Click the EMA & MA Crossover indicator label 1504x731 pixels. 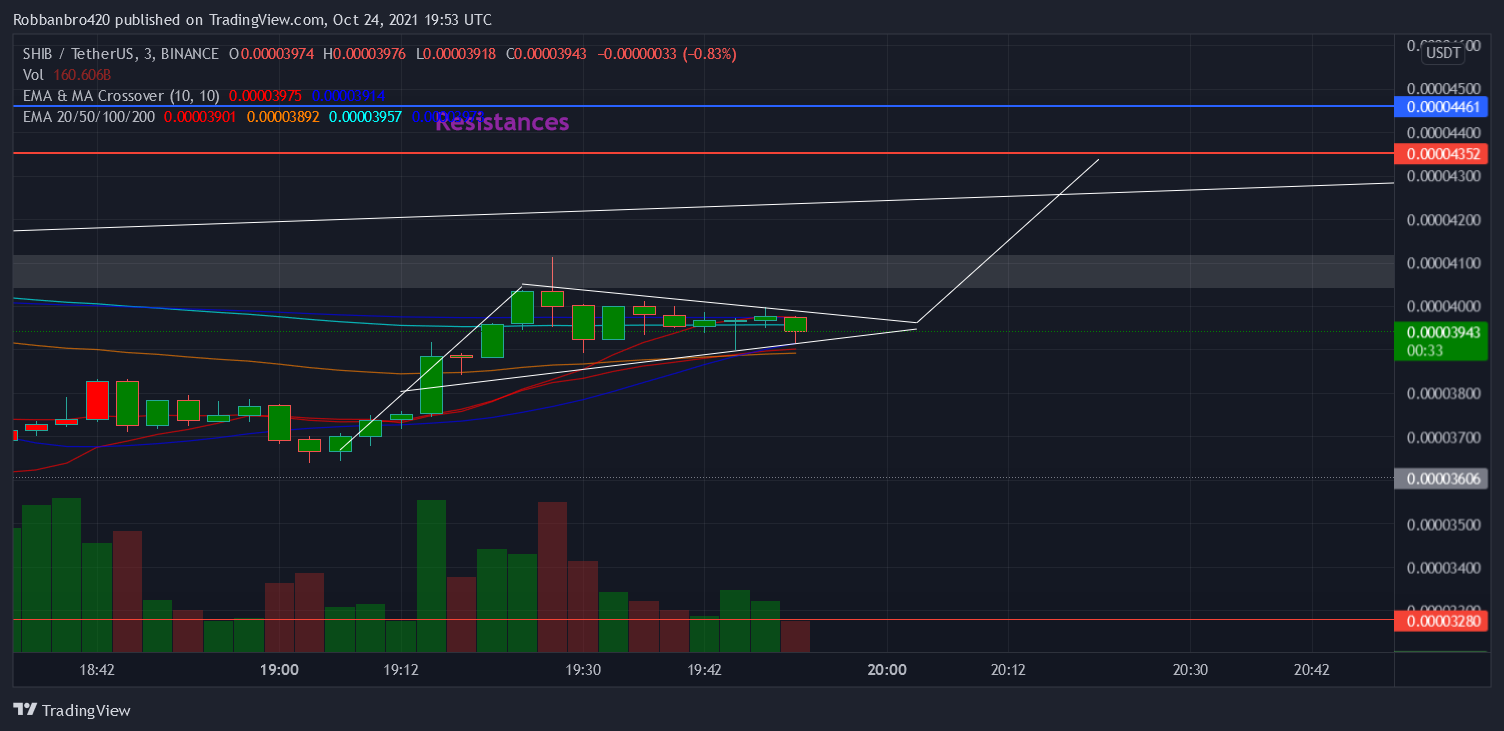pos(120,96)
